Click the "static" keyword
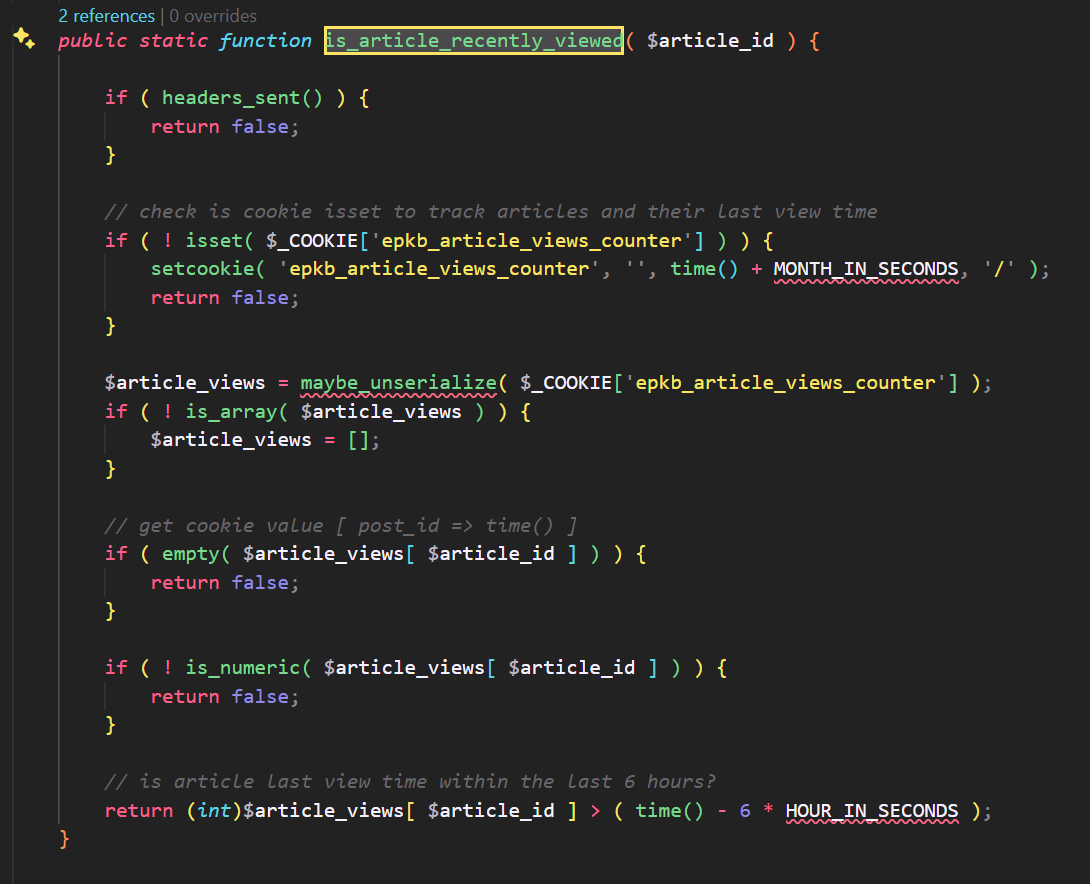This screenshot has width=1090, height=884. pyautogui.click(x=173, y=41)
